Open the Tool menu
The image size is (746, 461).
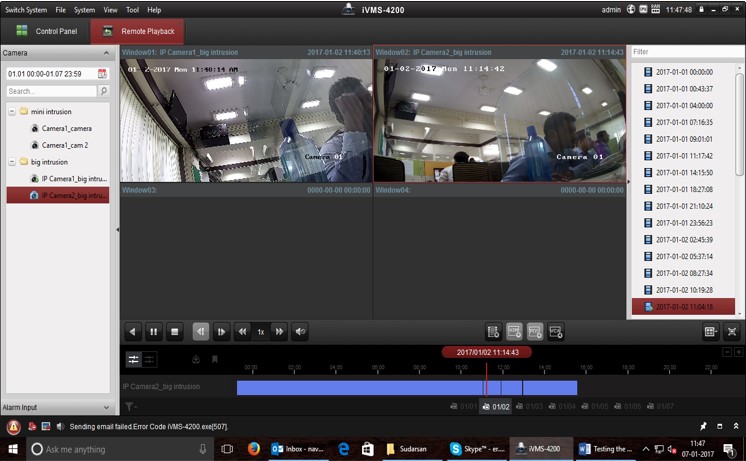pyautogui.click(x=132, y=9)
